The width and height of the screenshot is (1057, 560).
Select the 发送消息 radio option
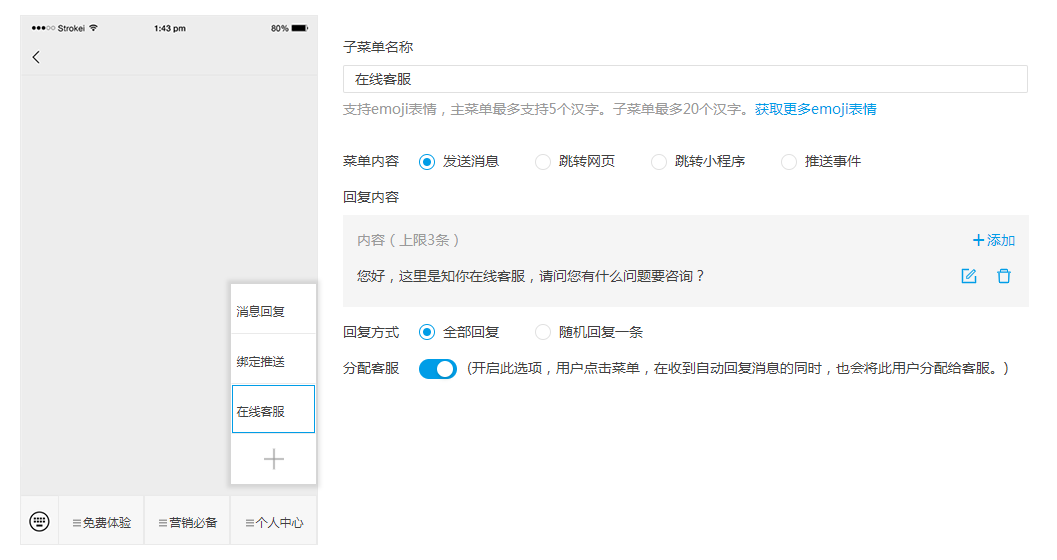click(x=427, y=162)
